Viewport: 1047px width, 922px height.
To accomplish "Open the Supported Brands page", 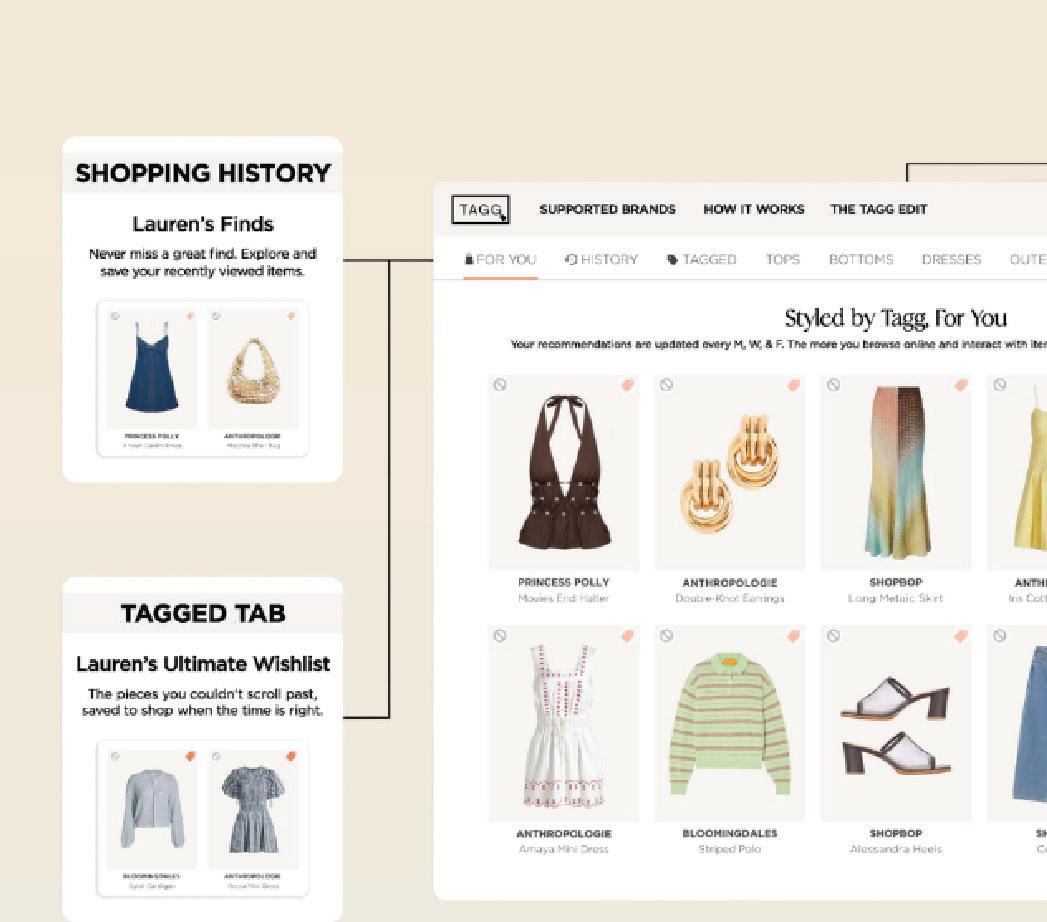I will tap(607, 209).
